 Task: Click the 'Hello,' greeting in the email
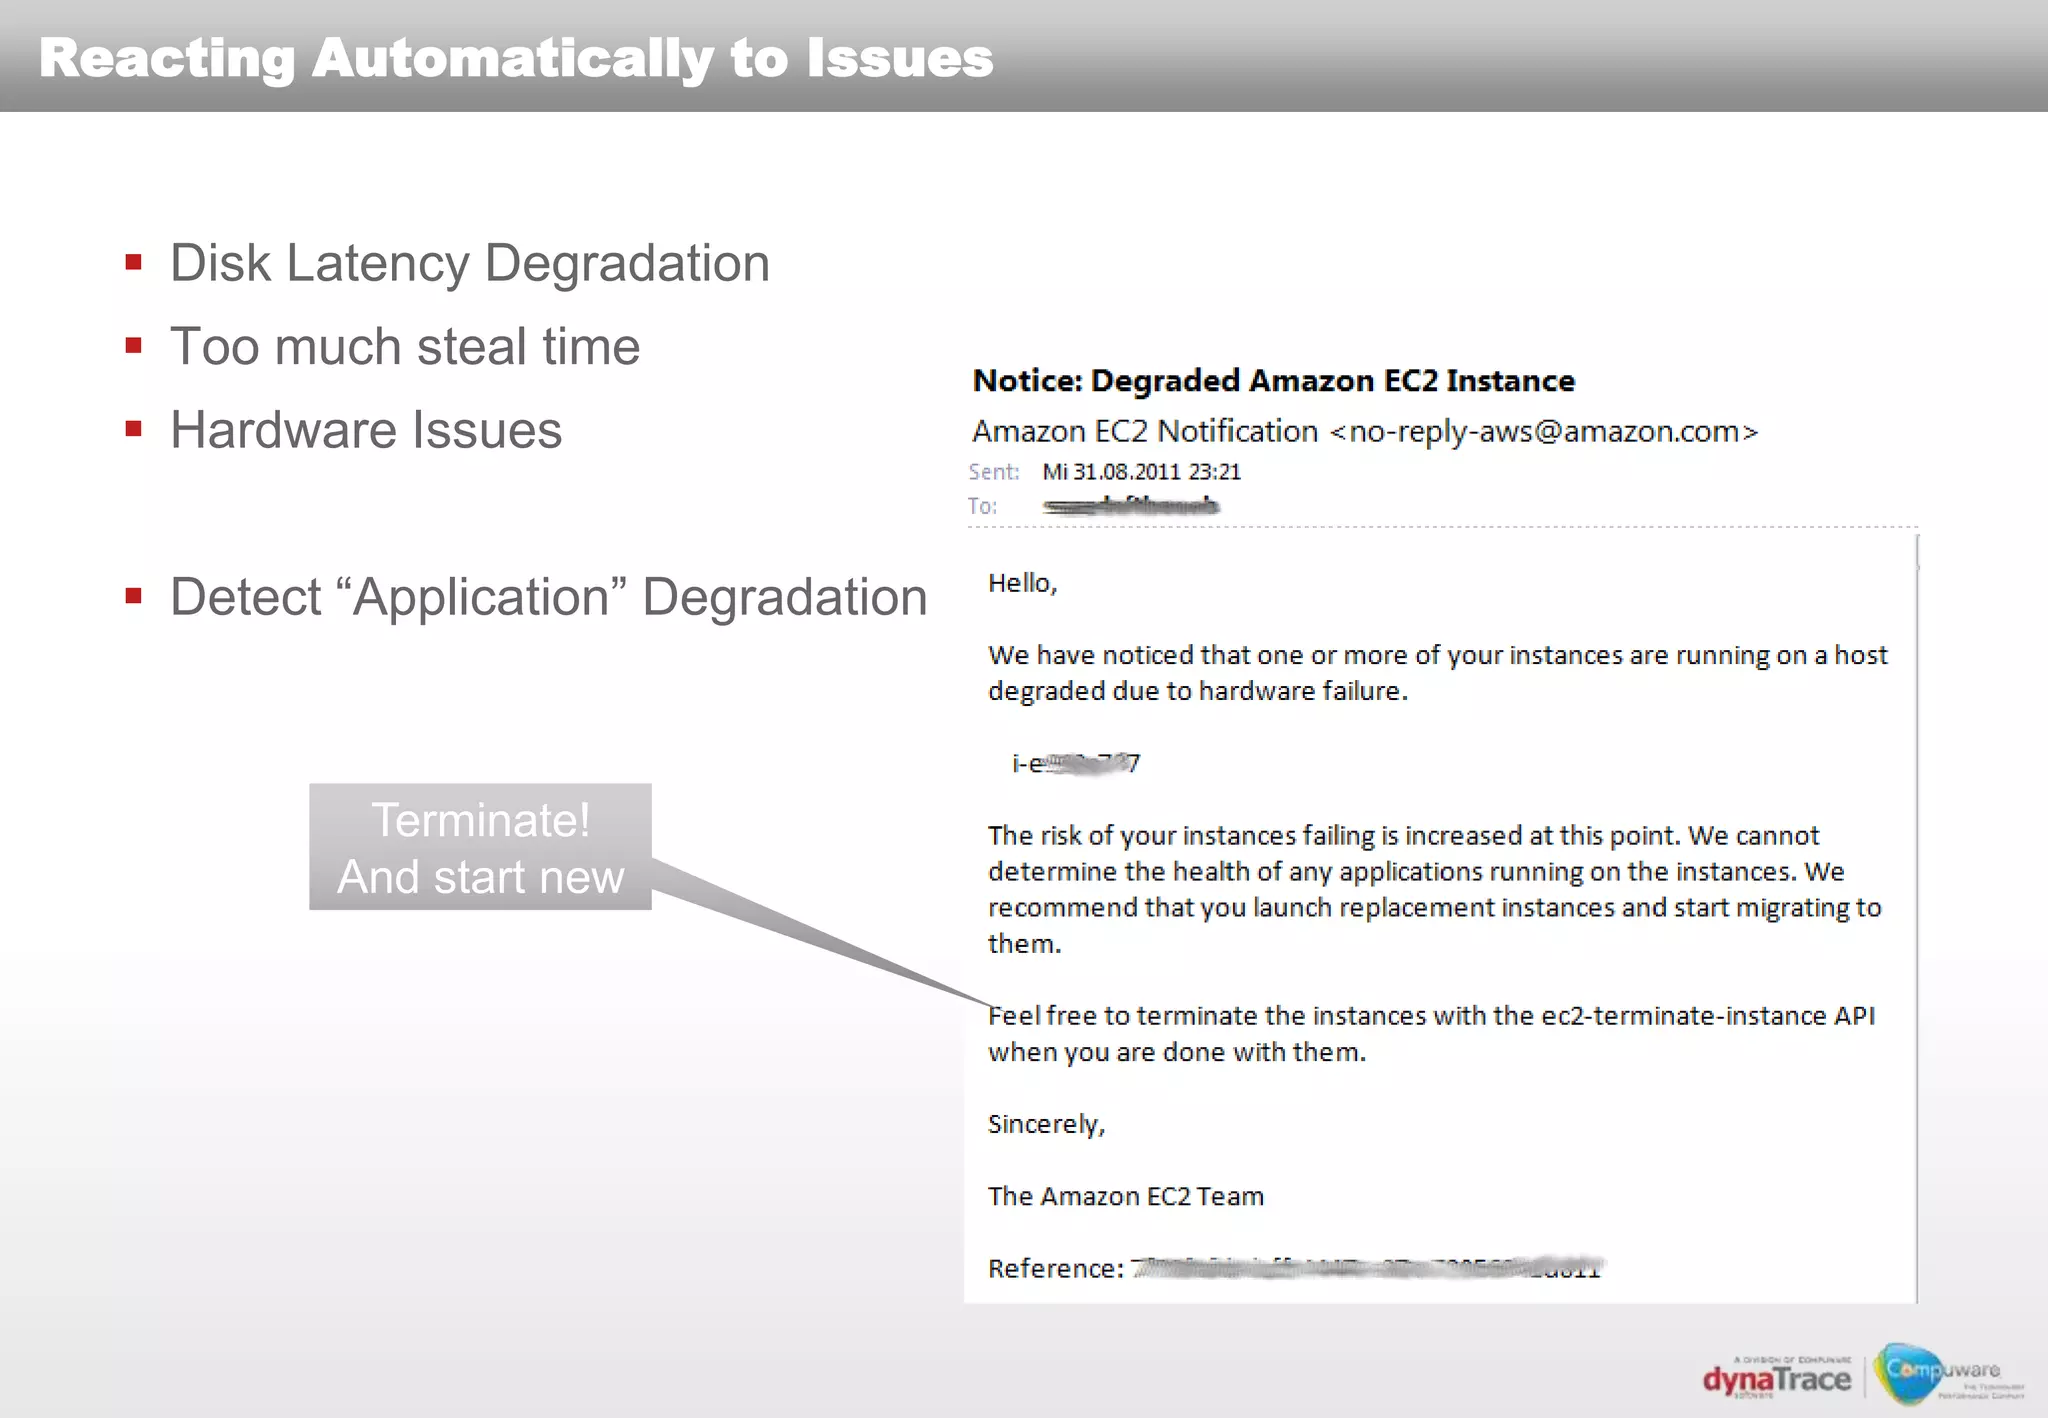[x=1022, y=584]
